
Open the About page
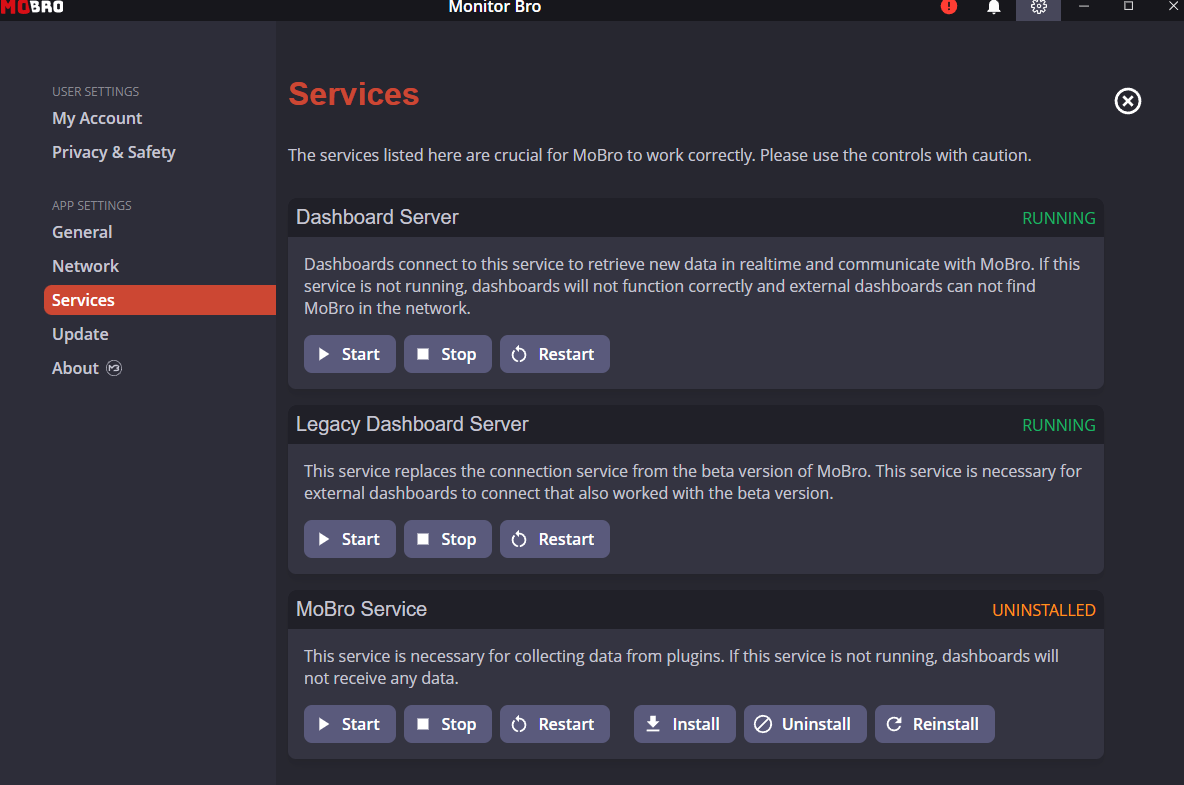(75, 368)
